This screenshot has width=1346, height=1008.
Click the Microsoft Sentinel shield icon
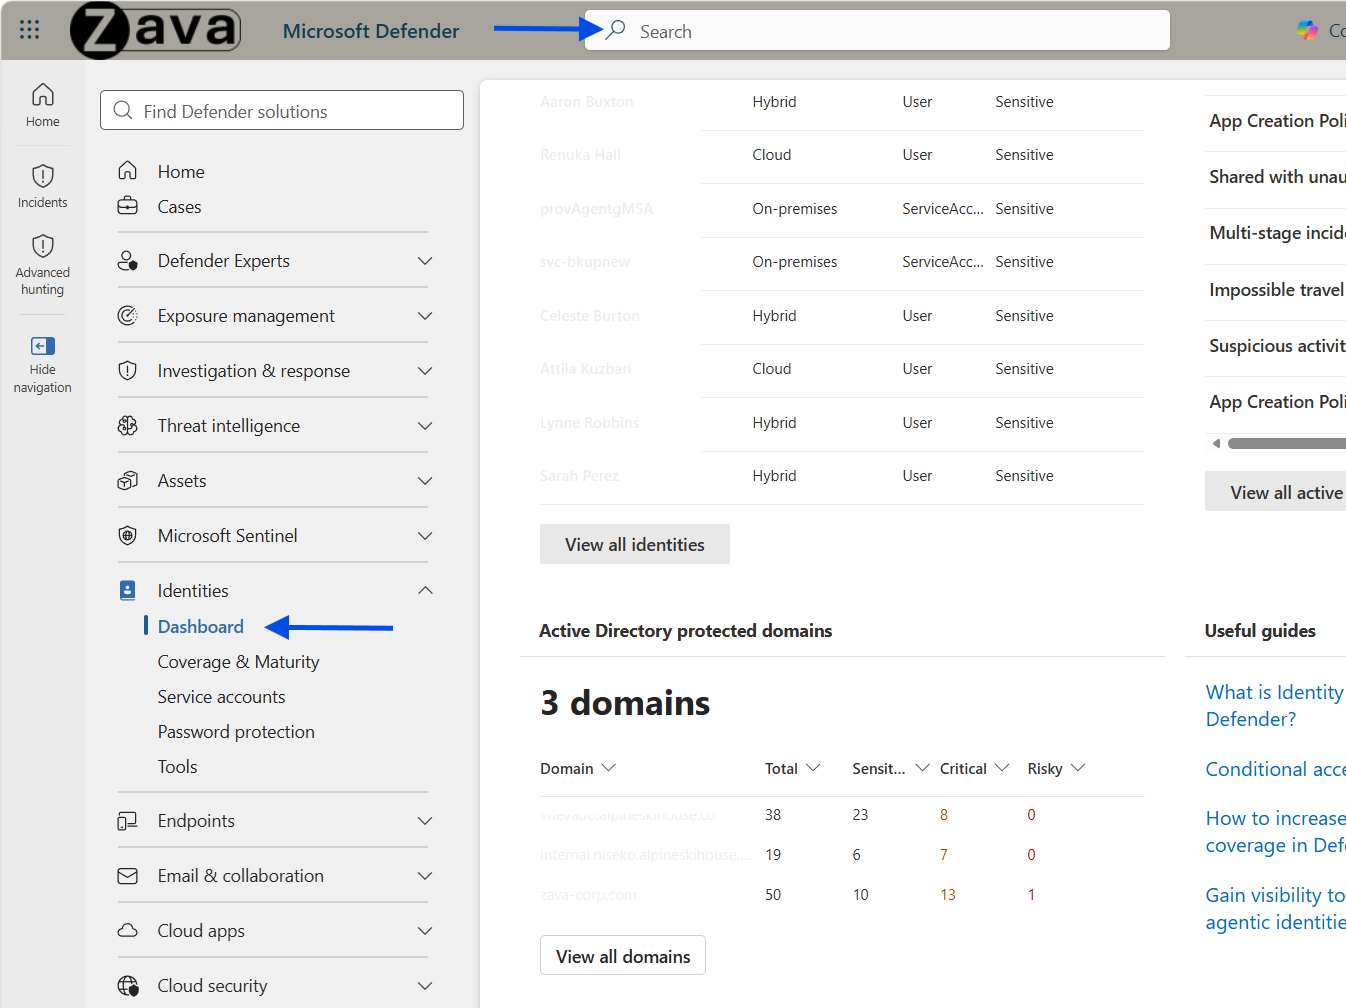click(x=128, y=536)
